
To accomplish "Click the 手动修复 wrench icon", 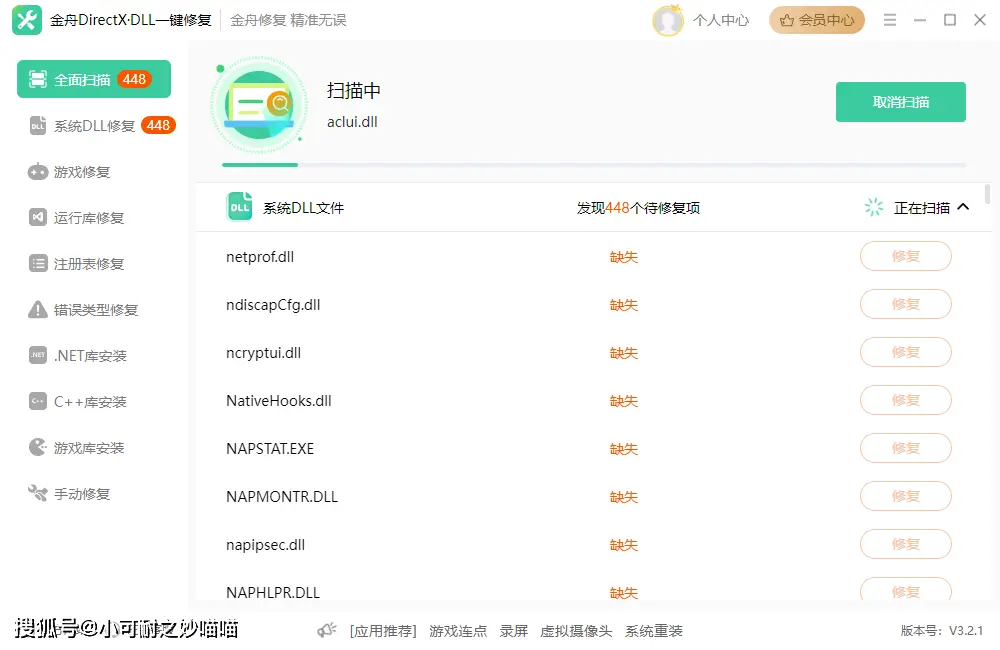I will [x=38, y=494].
